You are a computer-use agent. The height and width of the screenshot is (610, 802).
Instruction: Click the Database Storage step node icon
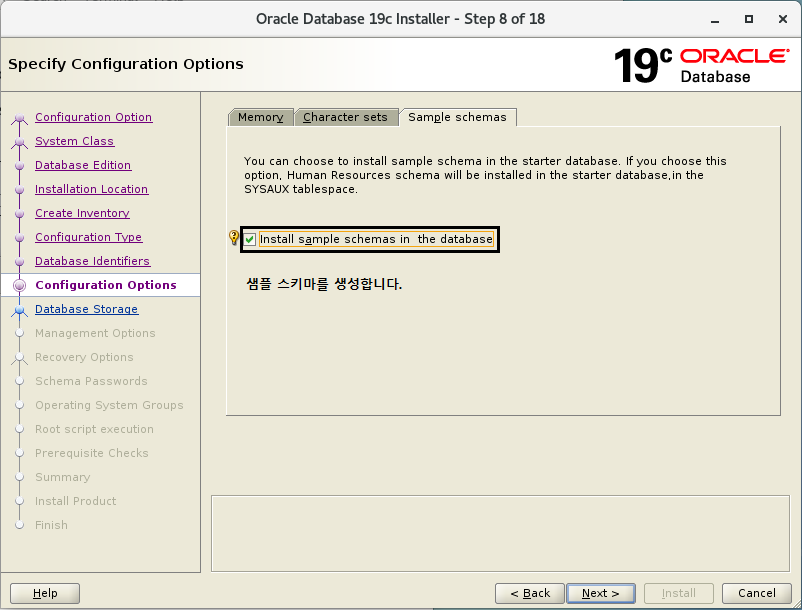tap(19, 310)
